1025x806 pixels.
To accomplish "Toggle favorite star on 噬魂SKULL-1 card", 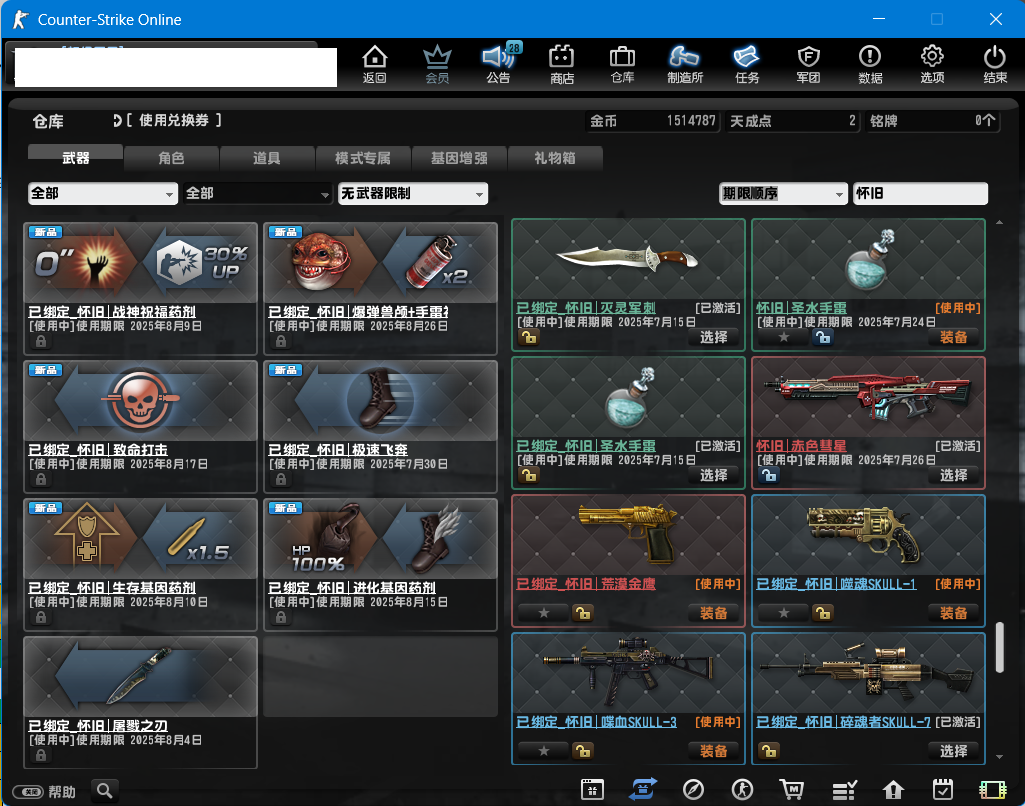I will pyautogui.click(x=784, y=613).
